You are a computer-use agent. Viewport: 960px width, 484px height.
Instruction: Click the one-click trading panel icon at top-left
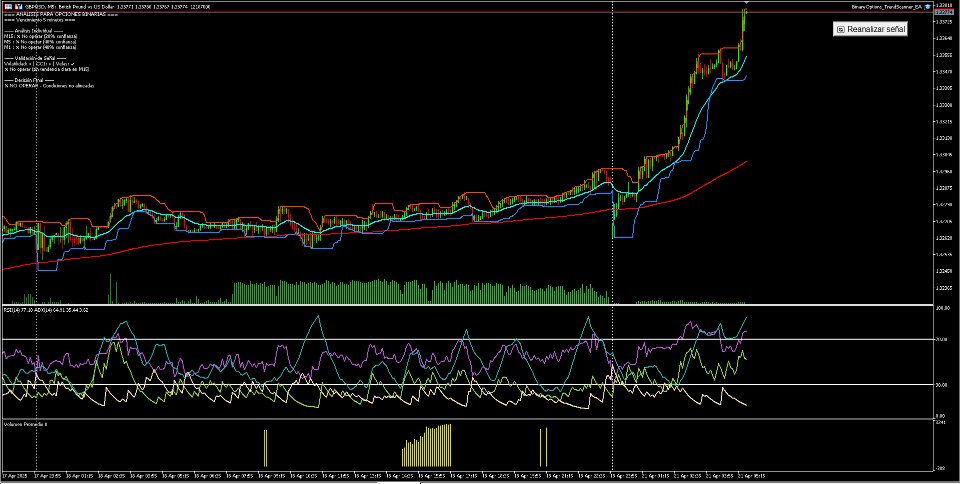pyautogui.click(x=8, y=7)
